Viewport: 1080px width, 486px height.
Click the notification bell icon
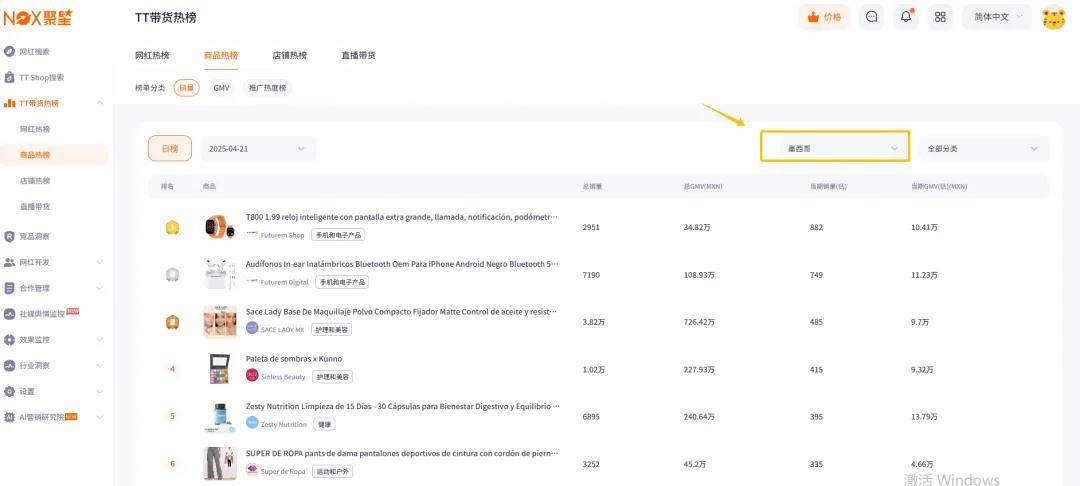point(906,17)
